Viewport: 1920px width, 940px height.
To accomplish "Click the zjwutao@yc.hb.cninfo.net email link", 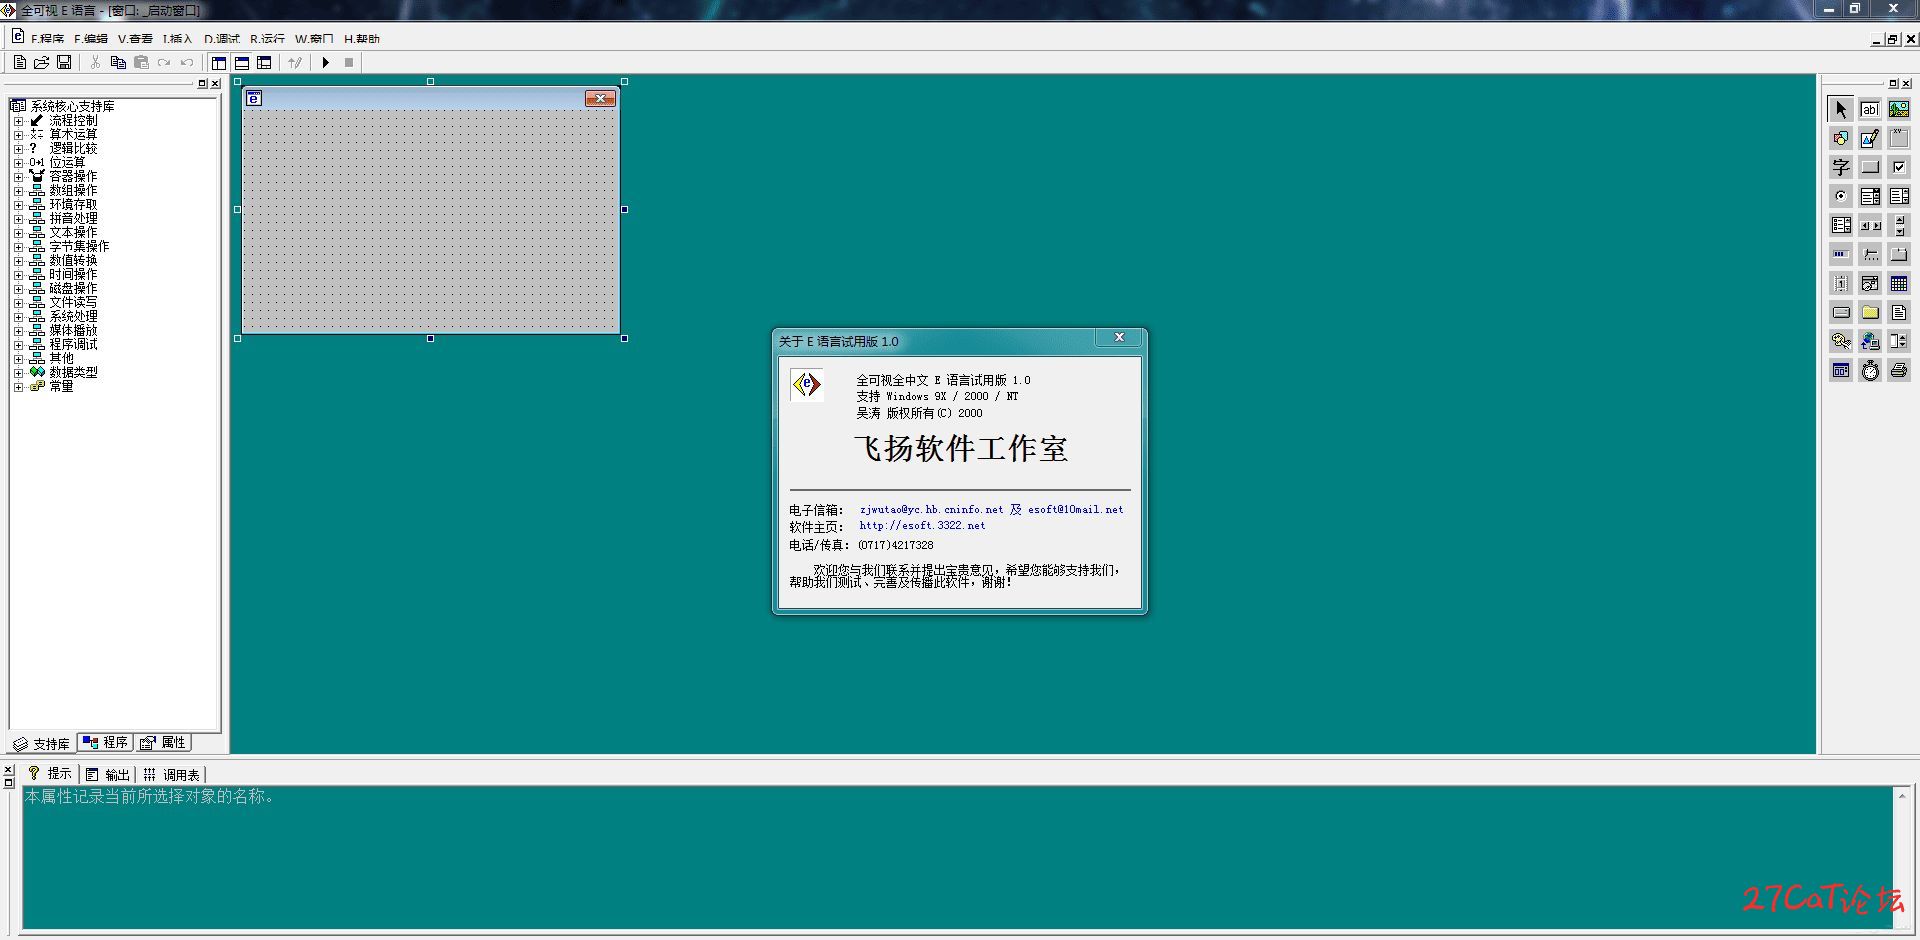I will [931, 509].
